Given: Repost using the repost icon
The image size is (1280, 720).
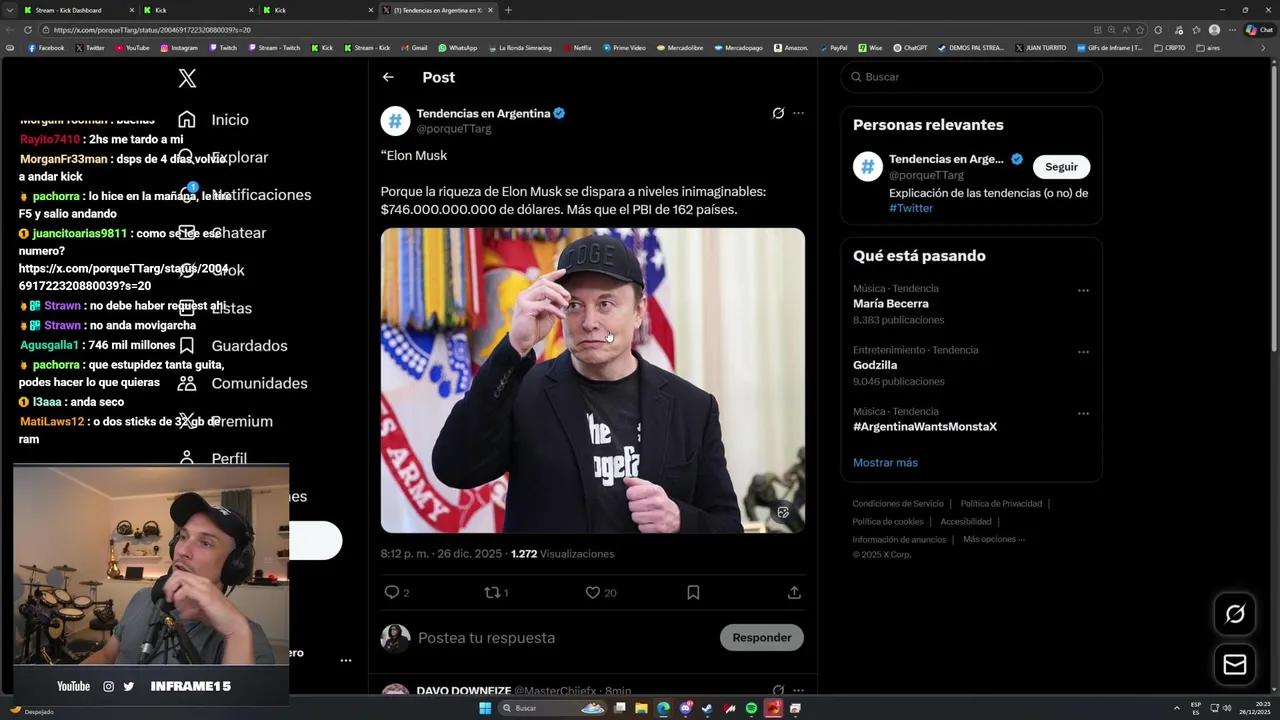Looking at the screenshot, I should 491,592.
